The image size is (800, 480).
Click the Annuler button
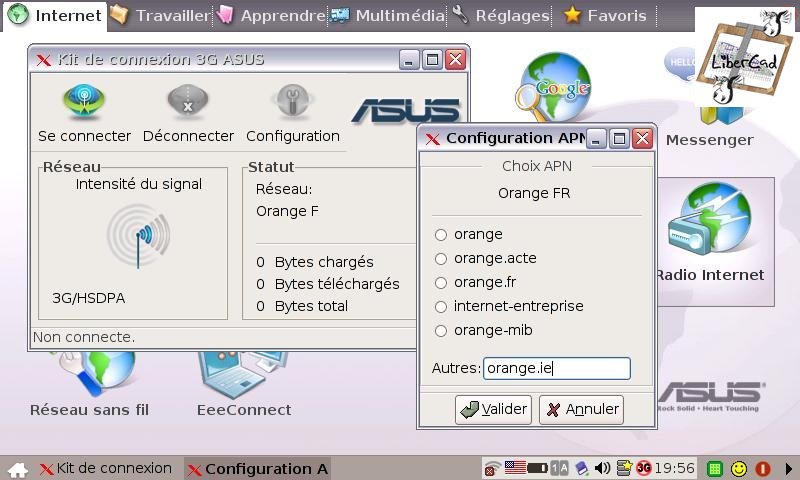[582, 410]
